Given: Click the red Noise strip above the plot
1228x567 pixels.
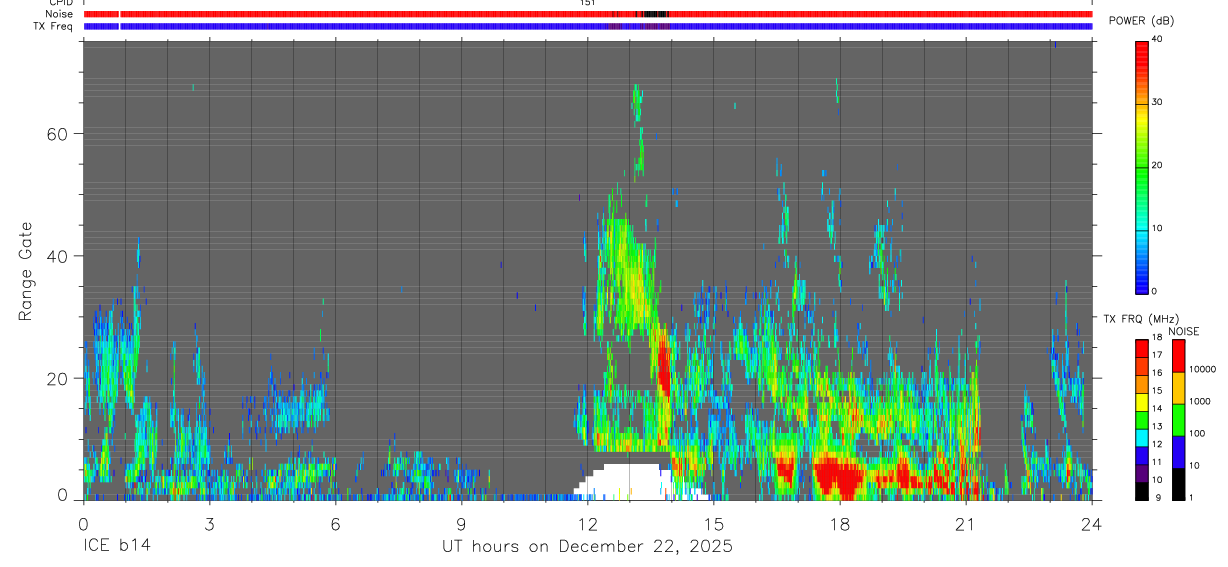Looking at the screenshot, I should tap(588, 14).
